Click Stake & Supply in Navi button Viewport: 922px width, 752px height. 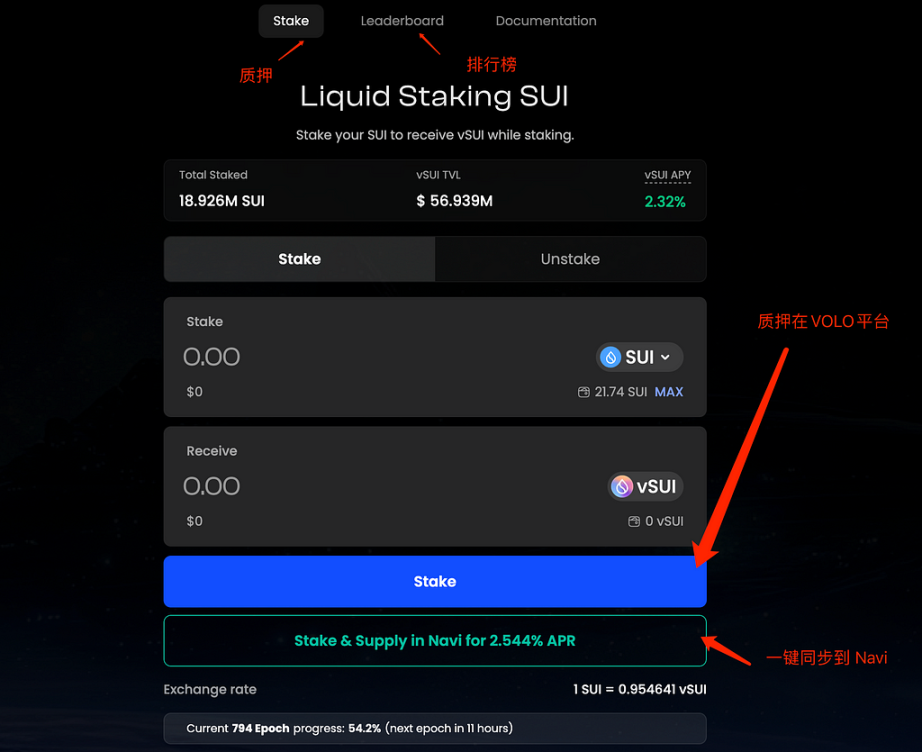click(x=435, y=641)
